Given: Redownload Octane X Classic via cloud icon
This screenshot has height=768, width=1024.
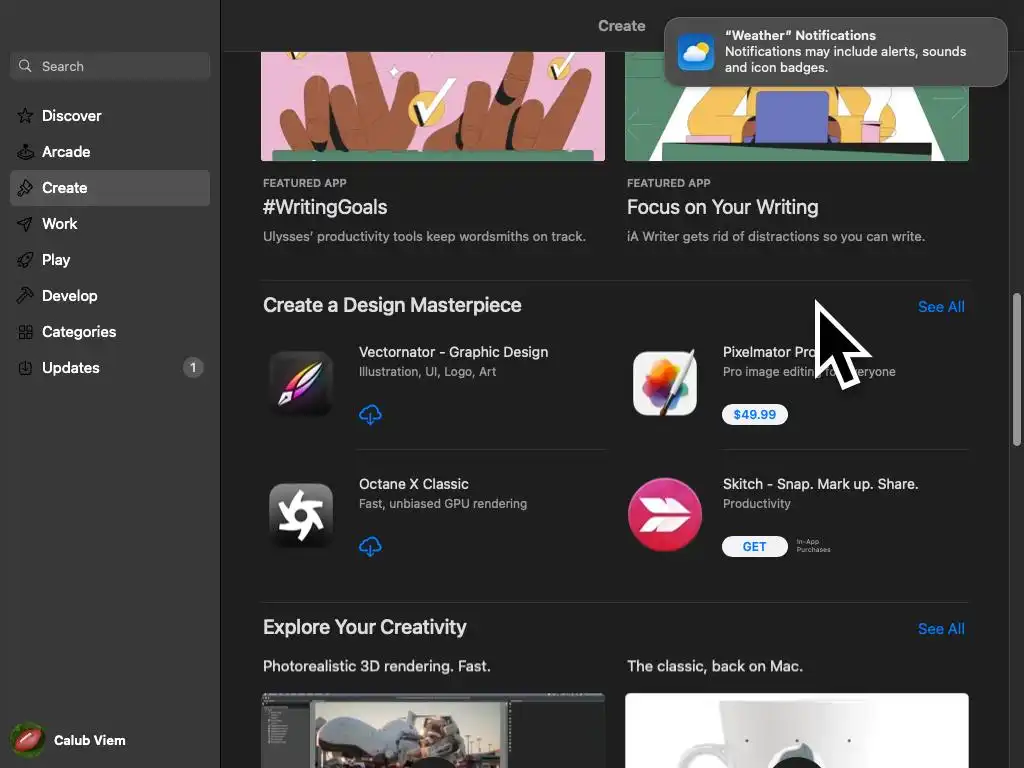Looking at the screenshot, I should (370, 547).
